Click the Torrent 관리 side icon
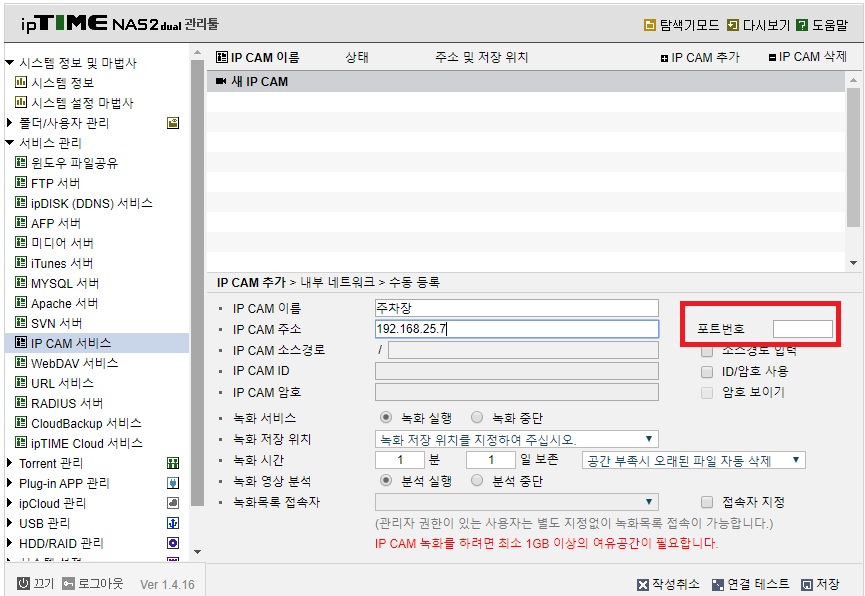This screenshot has width=865, height=596. tap(173, 463)
